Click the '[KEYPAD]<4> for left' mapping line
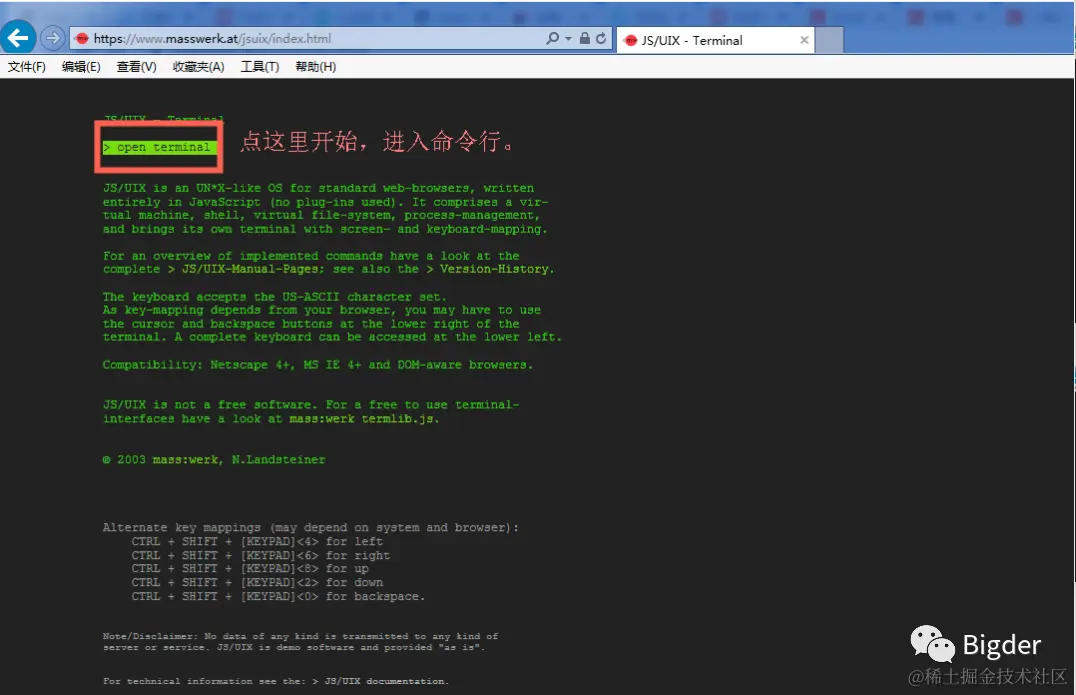The width and height of the screenshot is (1076, 695). pos(257,541)
